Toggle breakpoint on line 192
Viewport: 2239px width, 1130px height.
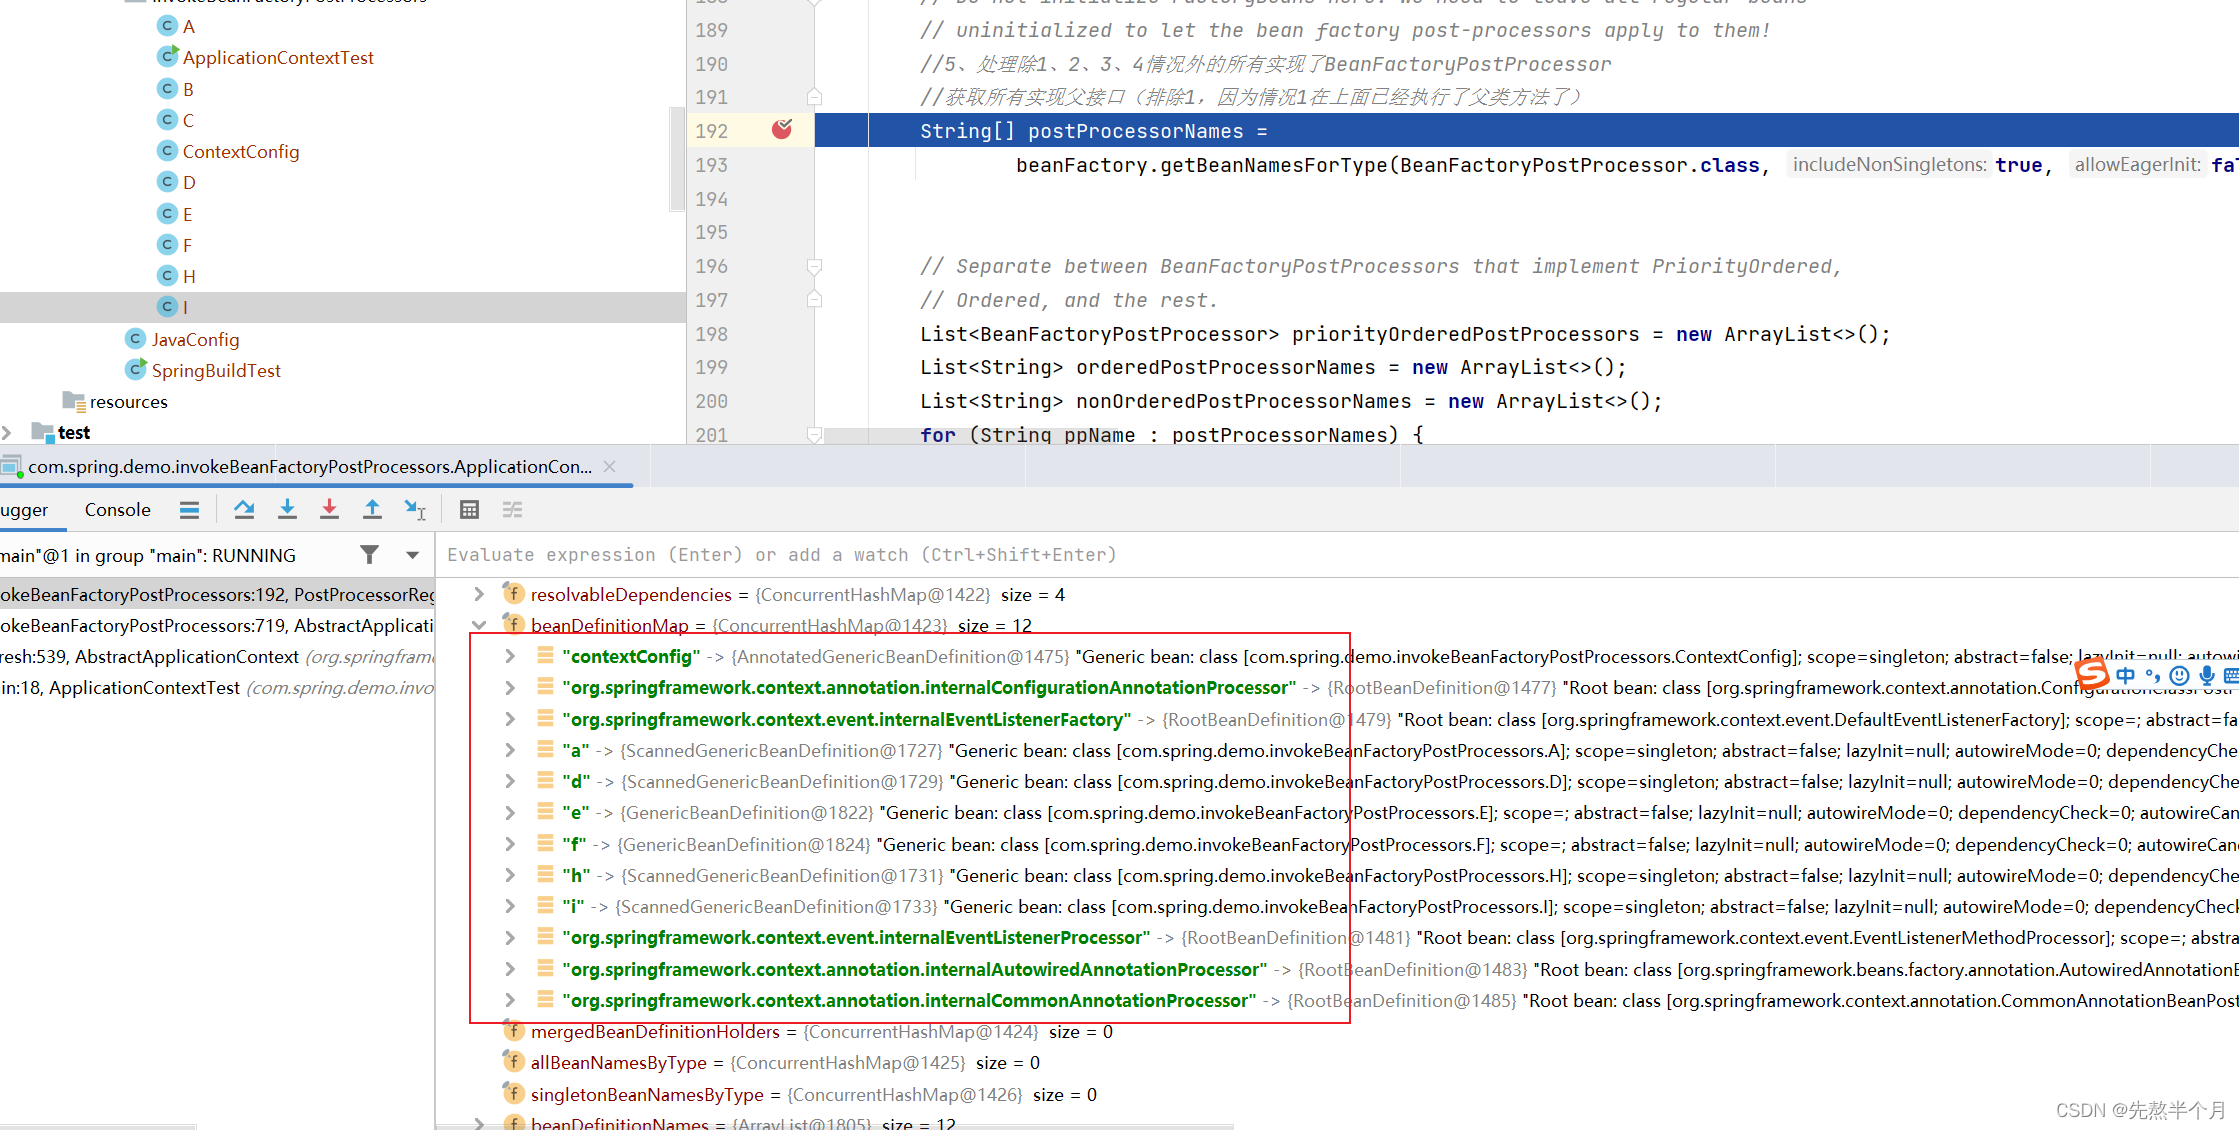782,130
